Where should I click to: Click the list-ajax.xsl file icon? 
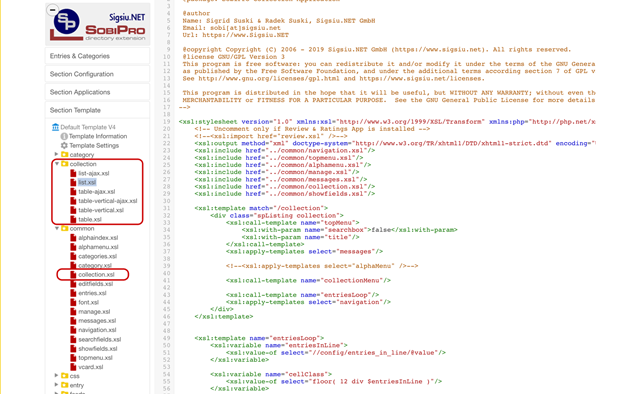73,173
